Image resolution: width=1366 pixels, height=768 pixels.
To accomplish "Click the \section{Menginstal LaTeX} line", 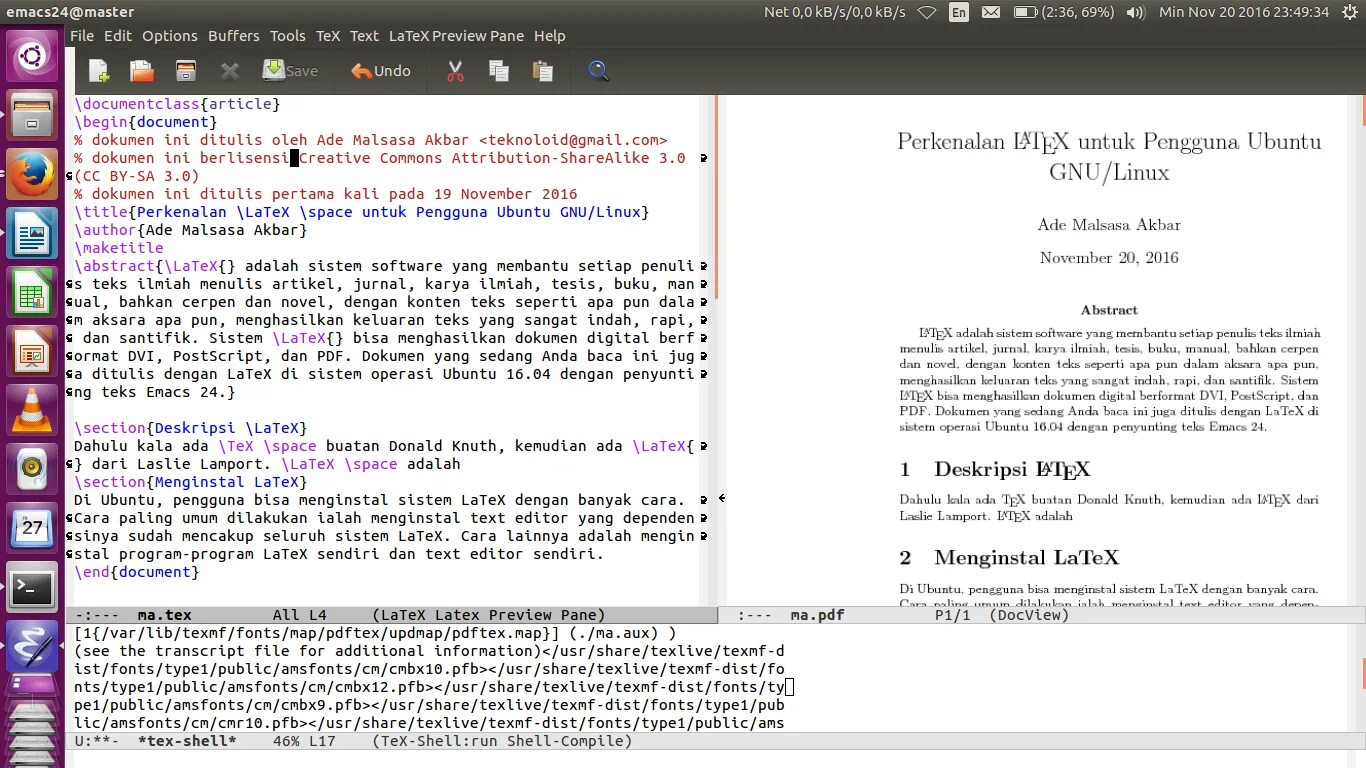I will coord(191,482).
